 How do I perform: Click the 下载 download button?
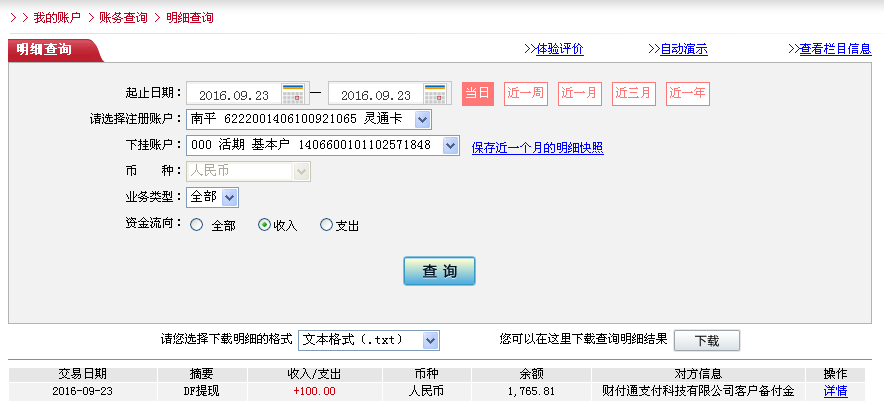[x=706, y=340]
